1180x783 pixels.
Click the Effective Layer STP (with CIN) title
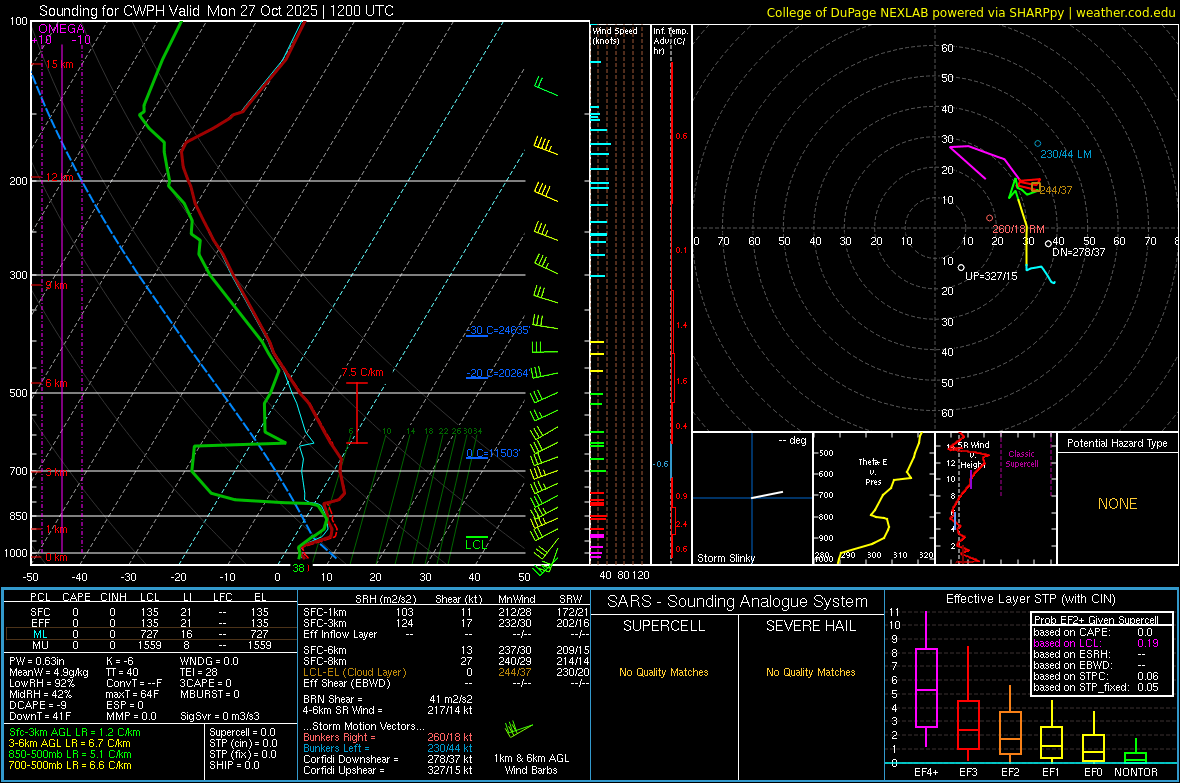(x=1030, y=599)
